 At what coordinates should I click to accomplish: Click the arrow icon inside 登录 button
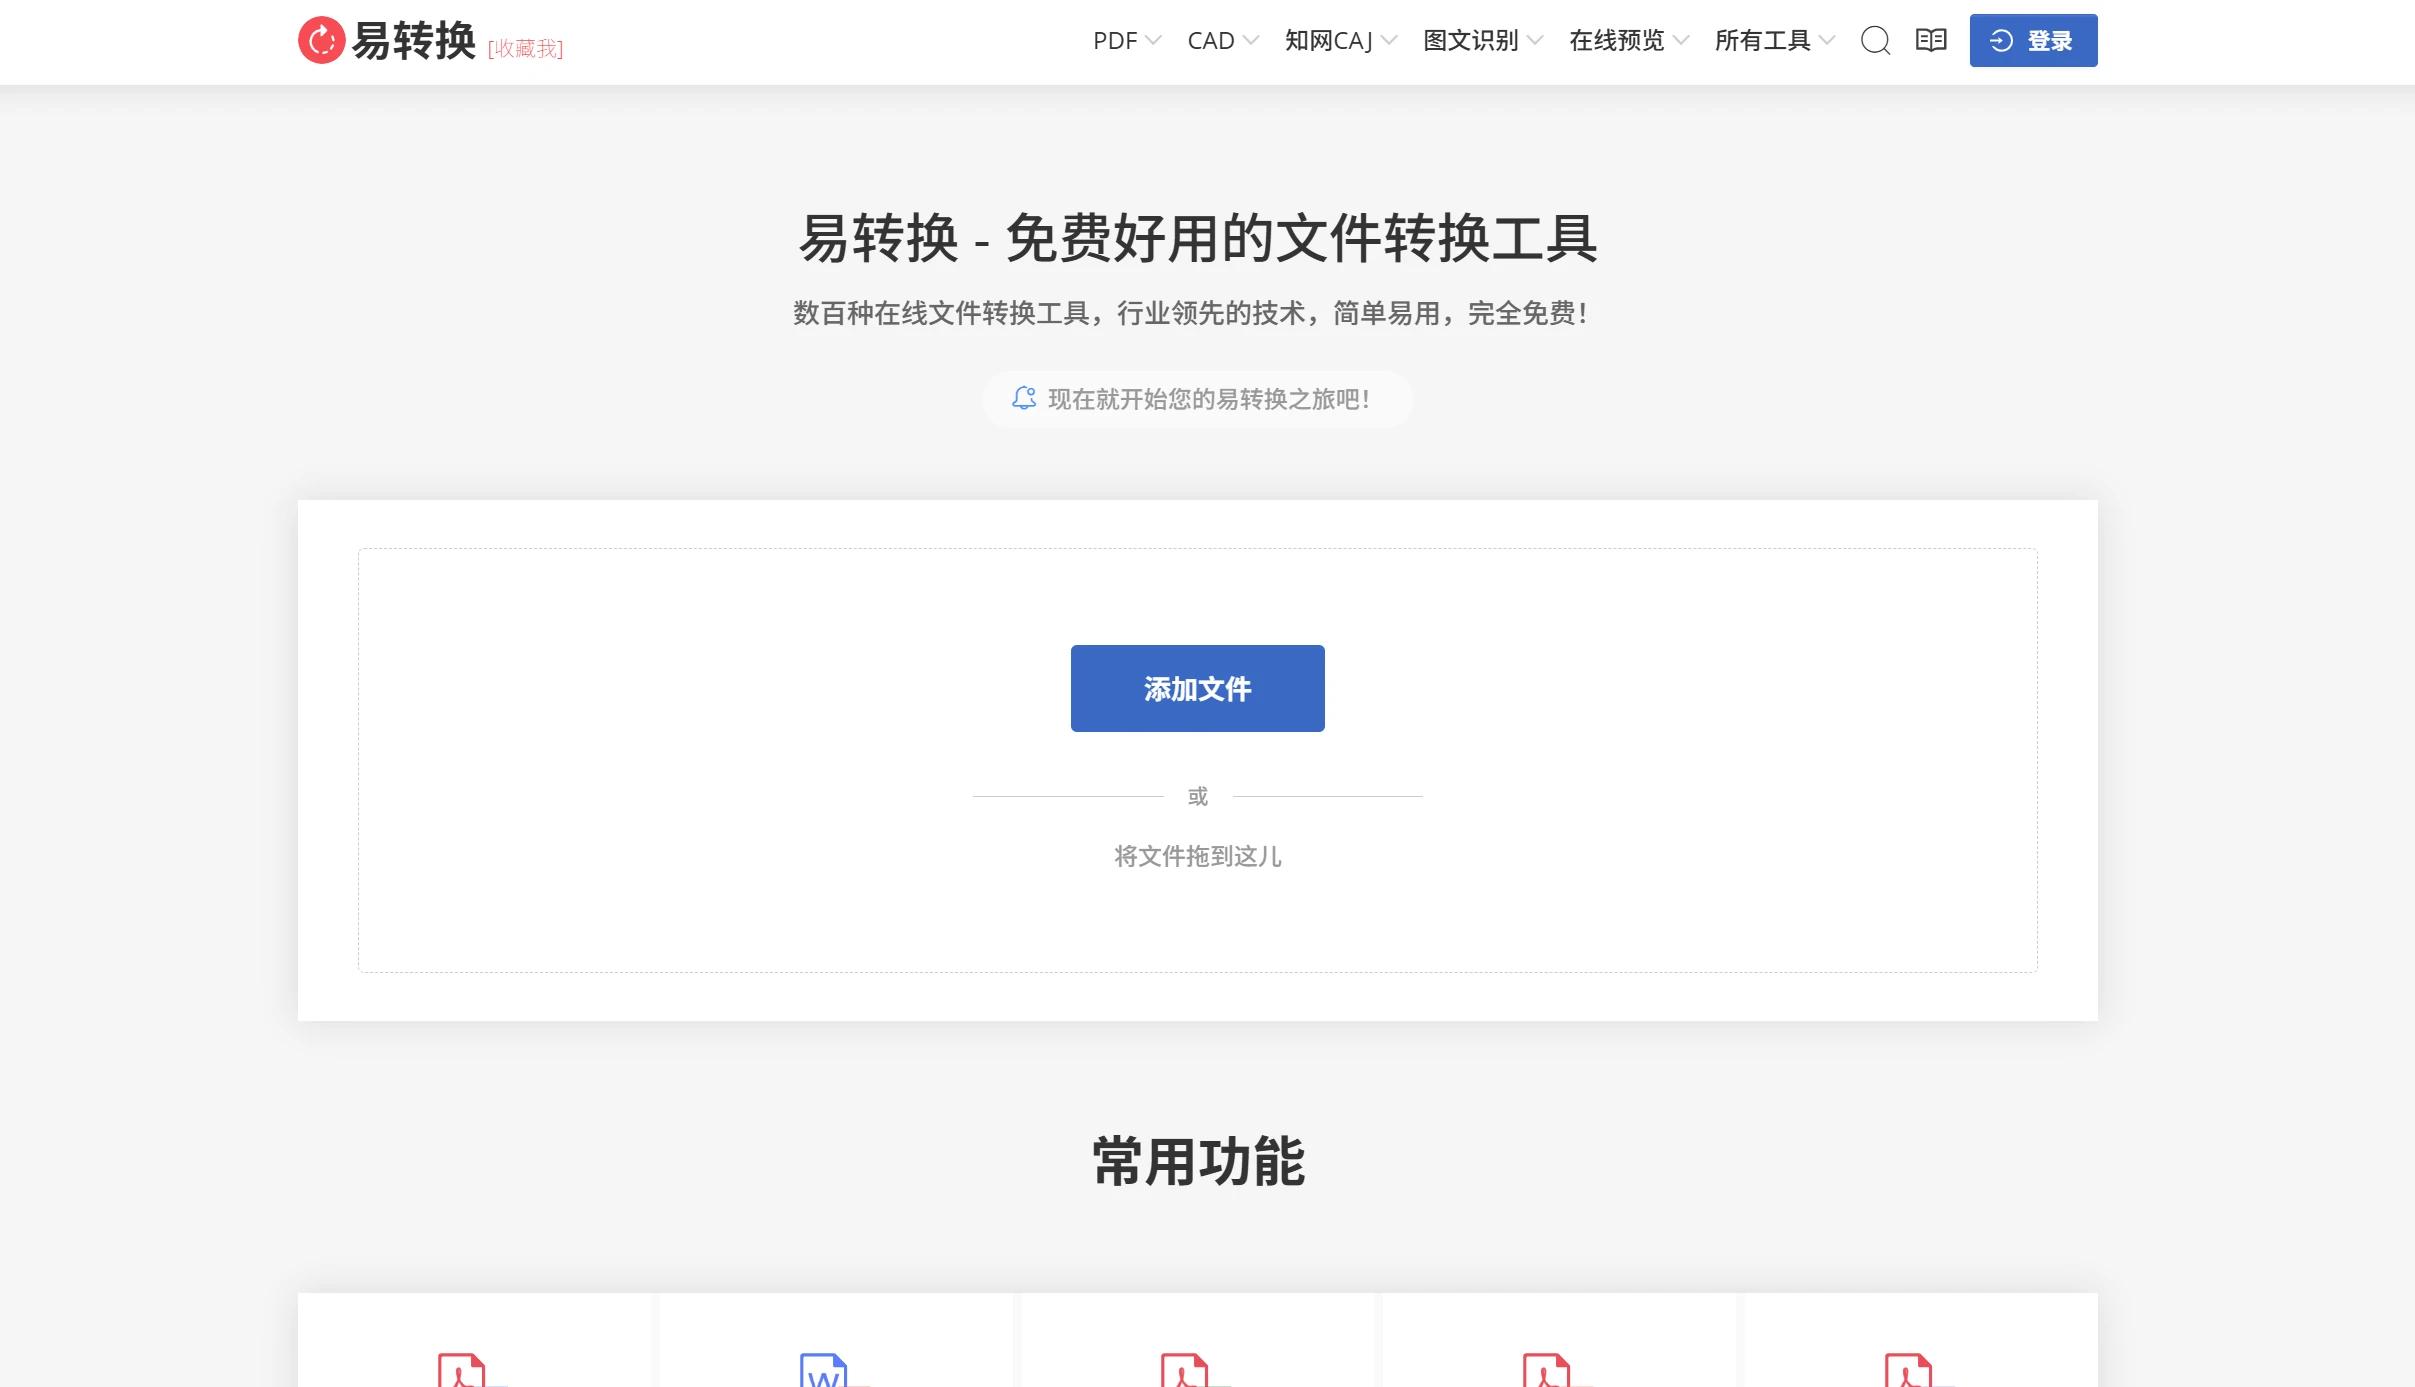pos(2001,41)
